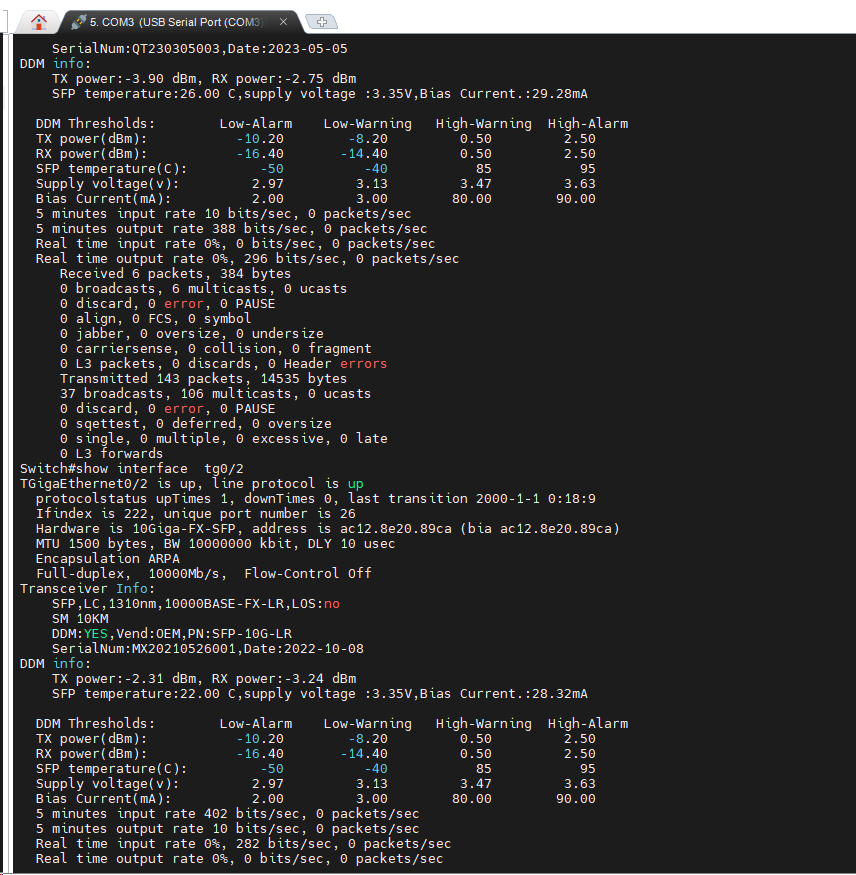Click 'Transmitted 143 packets, 14535 bytes' line

pyautogui.click(x=203, y=379)
